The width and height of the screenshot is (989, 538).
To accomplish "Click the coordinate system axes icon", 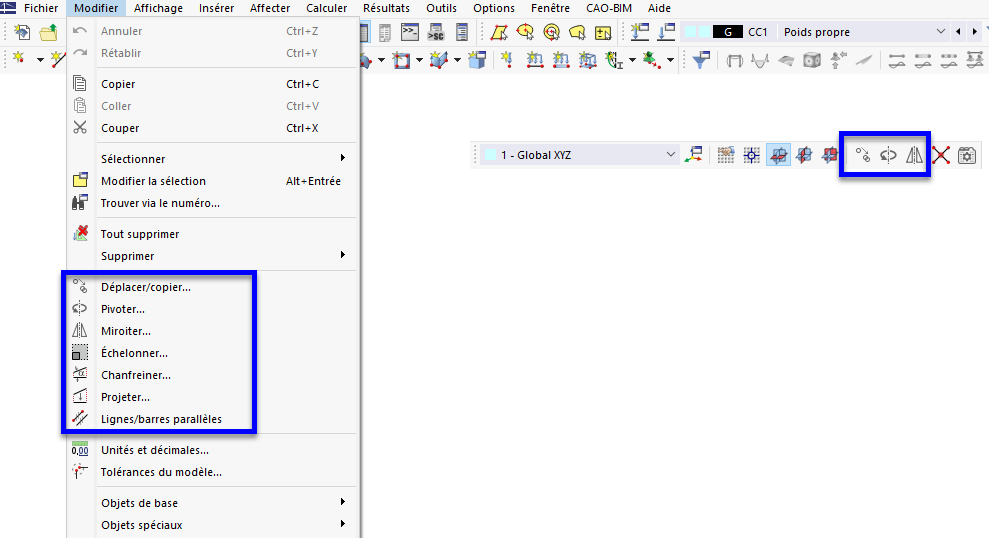I will click(x=694, y=155).
